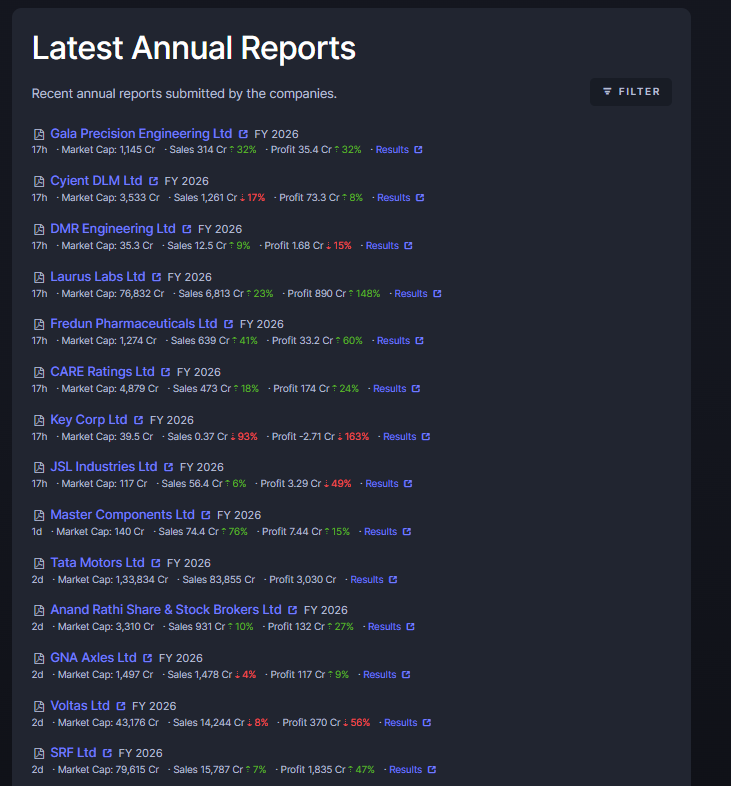Click external link icon after Fredun Pharmaceuticals Ltd
Viewport: 731px width, 786px height.
pos(229,325)
